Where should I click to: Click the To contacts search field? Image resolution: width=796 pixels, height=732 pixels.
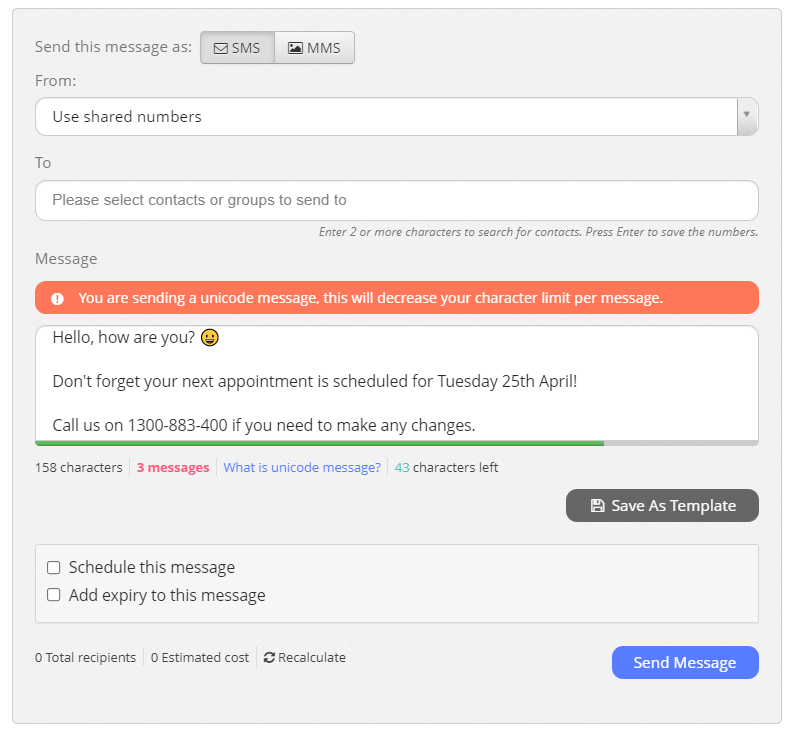[396, 200]
